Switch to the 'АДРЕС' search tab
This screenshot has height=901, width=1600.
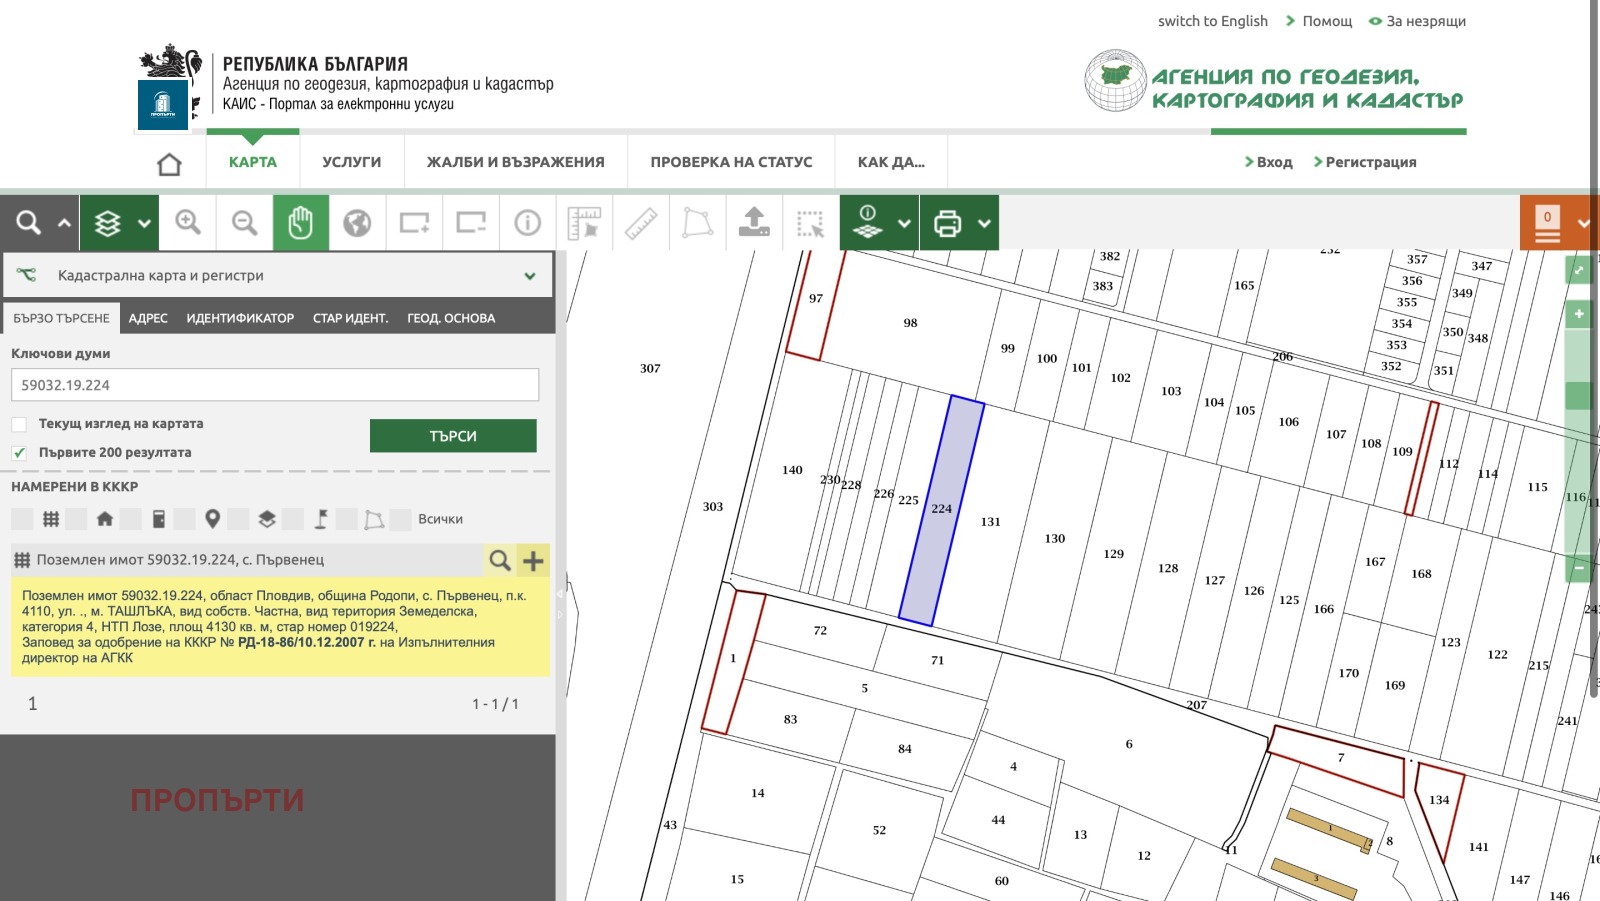(x=148, y=318)
